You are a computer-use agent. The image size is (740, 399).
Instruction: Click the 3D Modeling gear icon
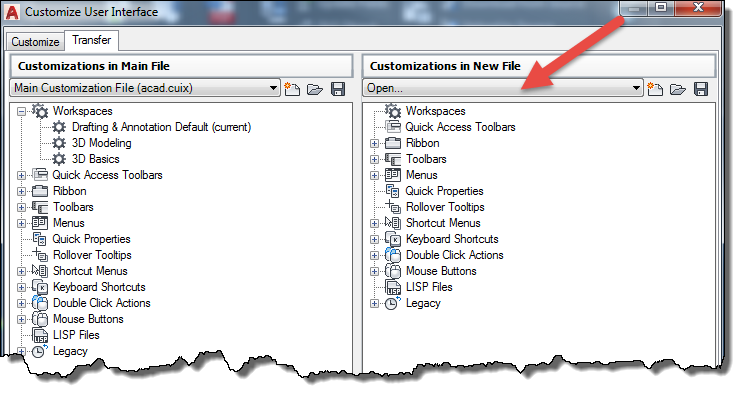tap(59, 143)
